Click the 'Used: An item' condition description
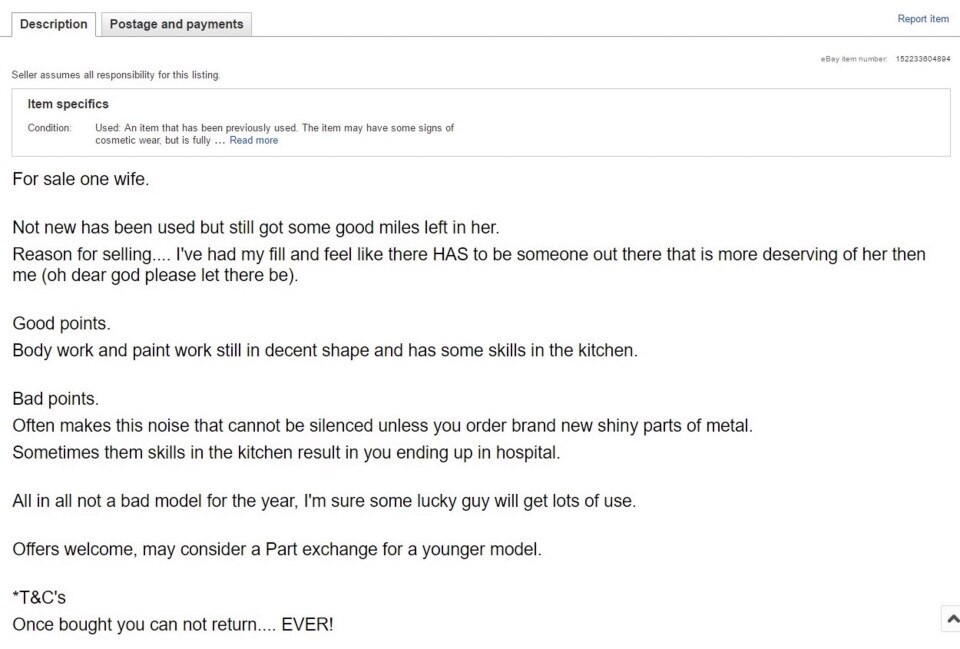 [x=274, y=134]
